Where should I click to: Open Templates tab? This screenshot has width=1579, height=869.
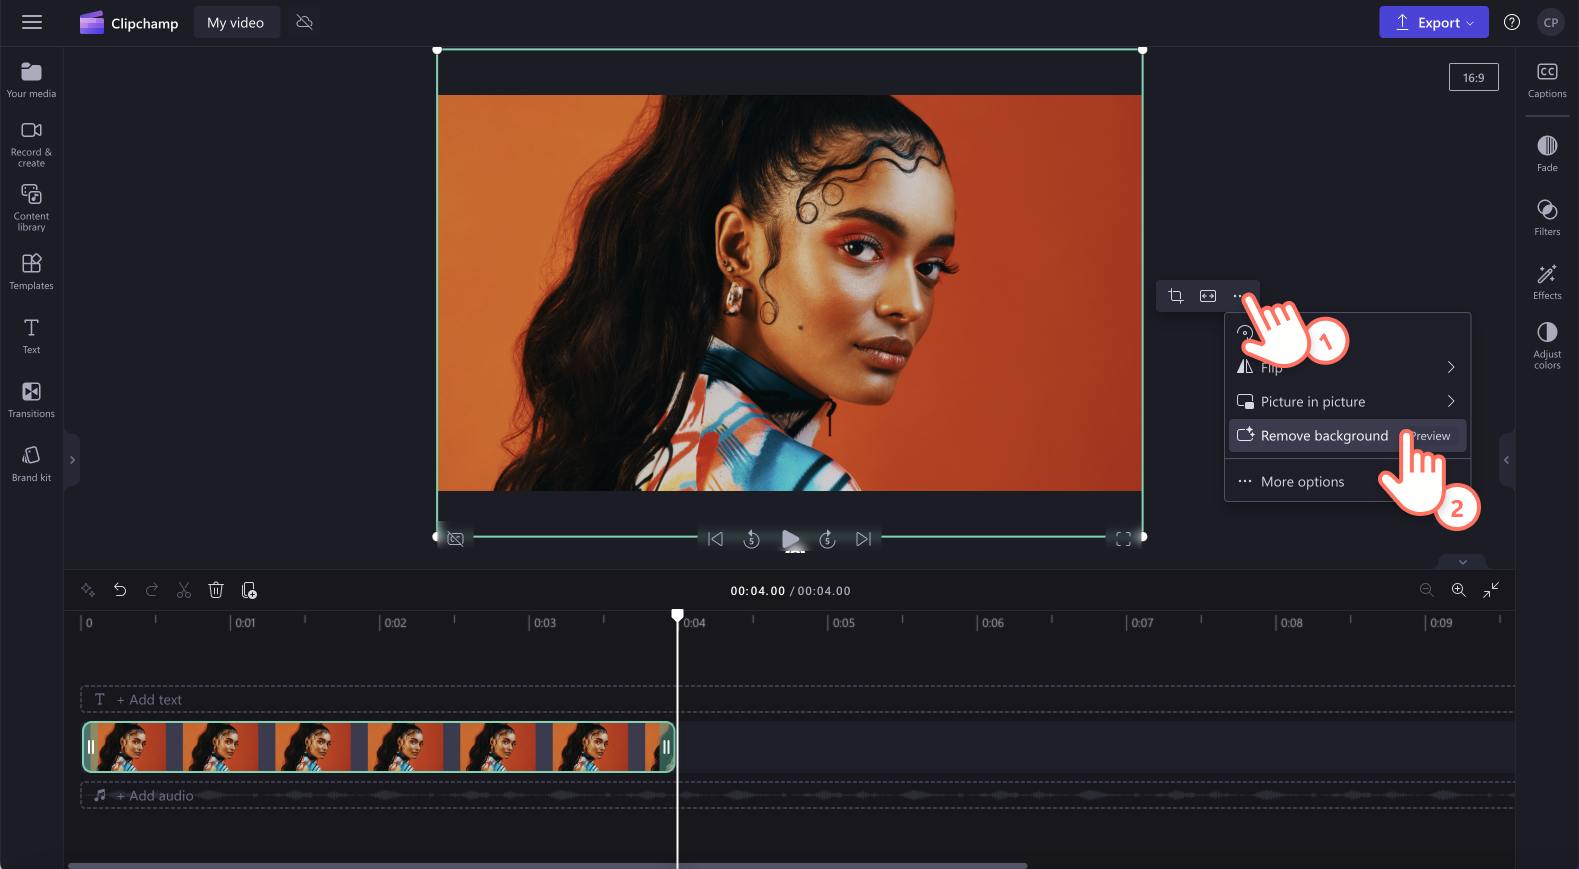[x=31, y=271]
